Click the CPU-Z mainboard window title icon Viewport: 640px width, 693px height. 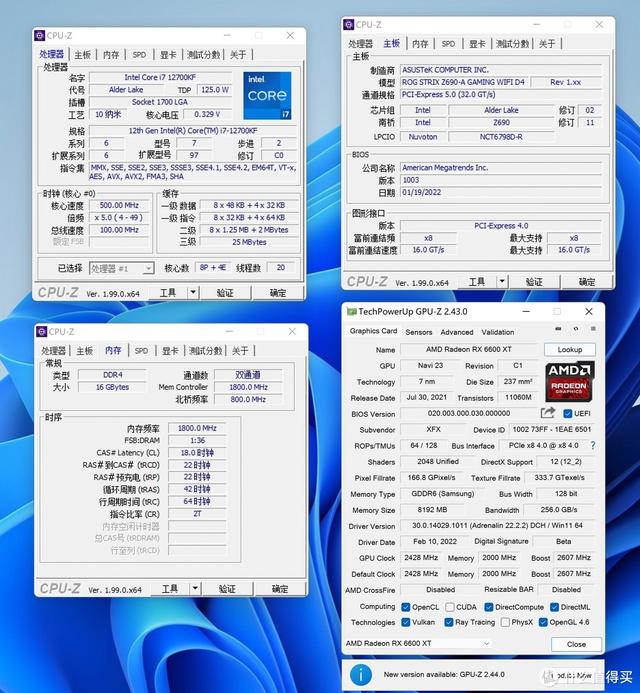pos(349,24)
